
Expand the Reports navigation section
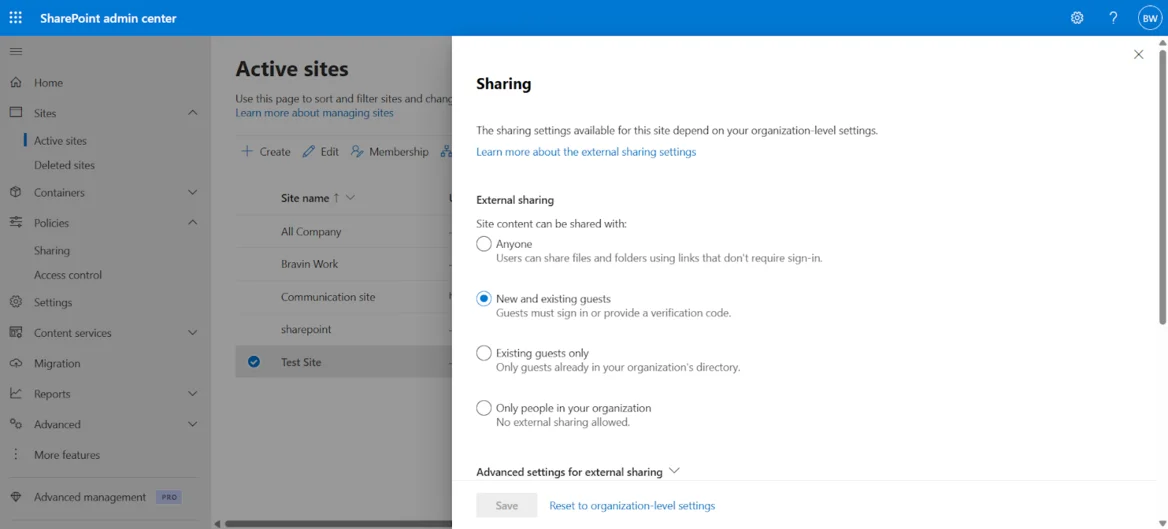(x=193, y=394)
